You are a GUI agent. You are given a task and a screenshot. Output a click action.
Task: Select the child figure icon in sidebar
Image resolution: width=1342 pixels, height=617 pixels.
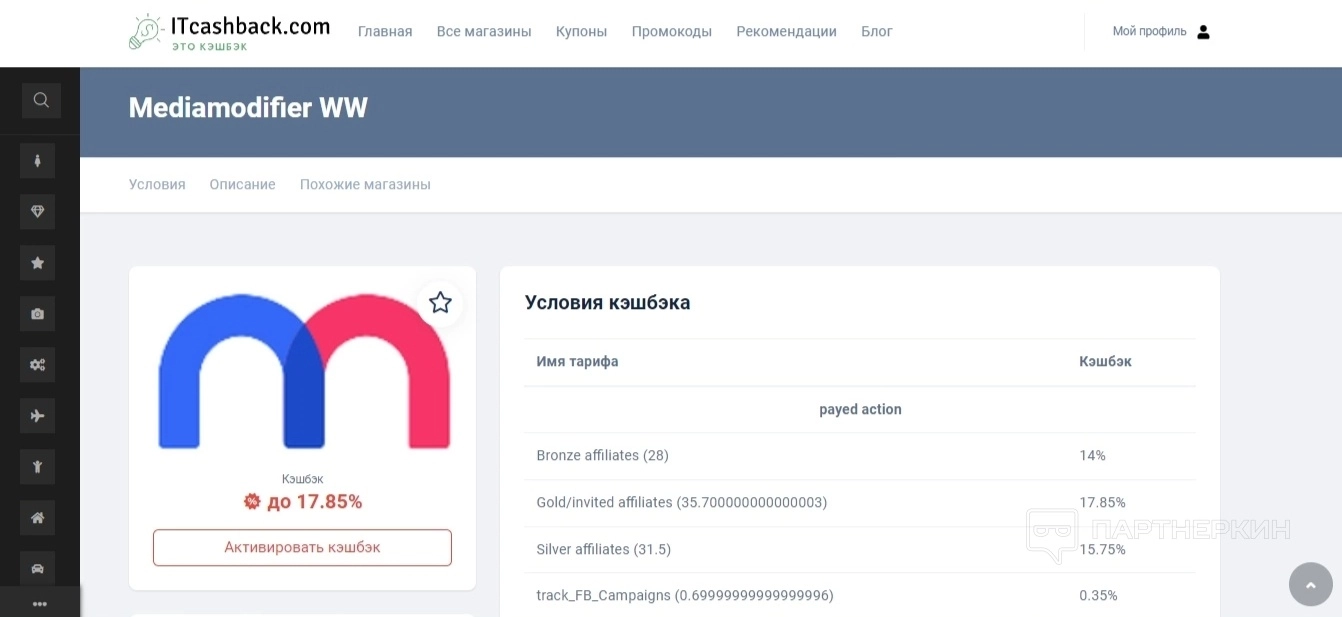tap(38, 466)
